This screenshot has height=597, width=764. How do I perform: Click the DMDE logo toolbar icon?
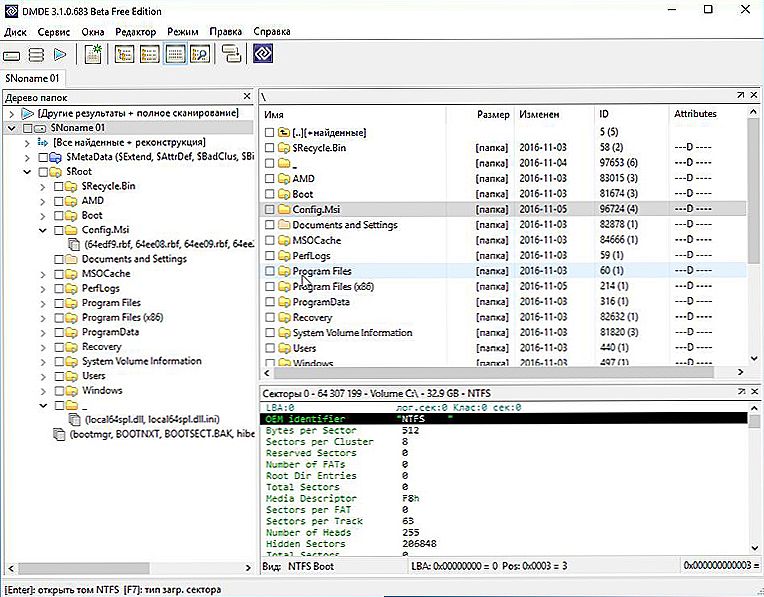(263, 54)
